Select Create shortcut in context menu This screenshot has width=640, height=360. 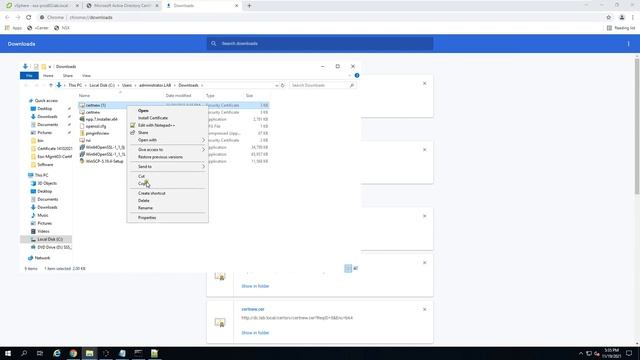tap(151, 193)
